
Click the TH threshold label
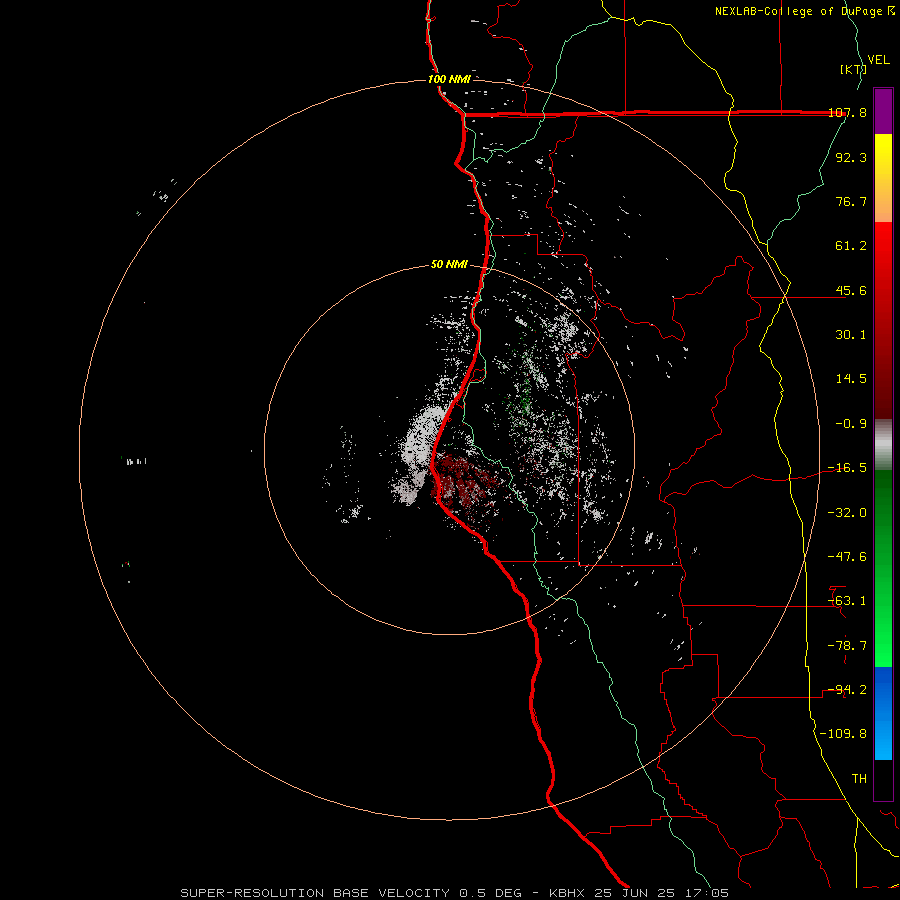859,779
